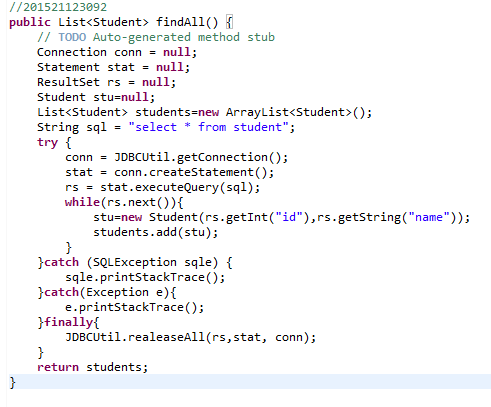The image size is (491, 407).
Task: Click "ArrayList<Student>()" in the students declaration
Action: 295,112
